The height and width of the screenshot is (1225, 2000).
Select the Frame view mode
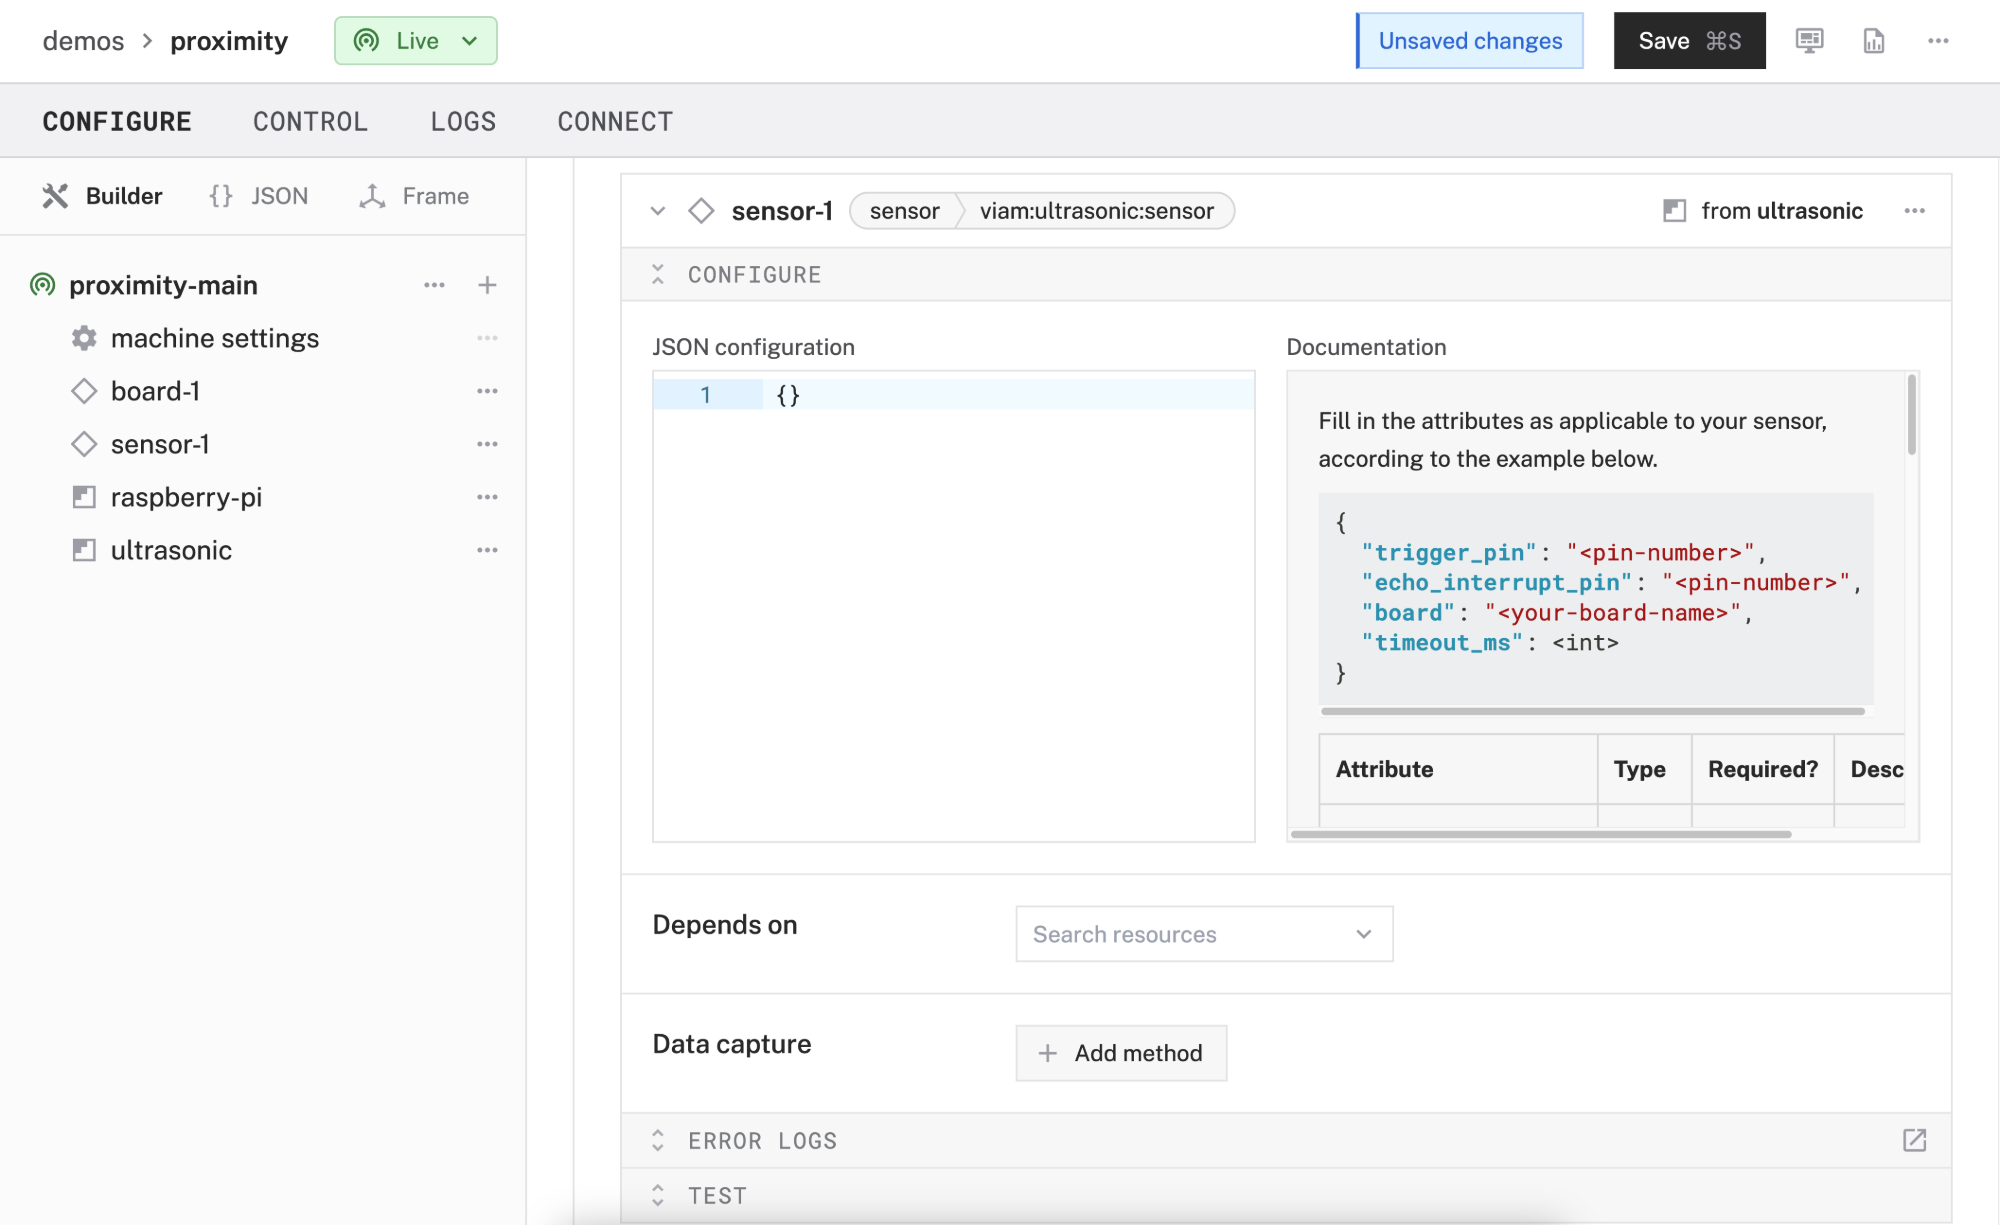(x=414, y=196)
